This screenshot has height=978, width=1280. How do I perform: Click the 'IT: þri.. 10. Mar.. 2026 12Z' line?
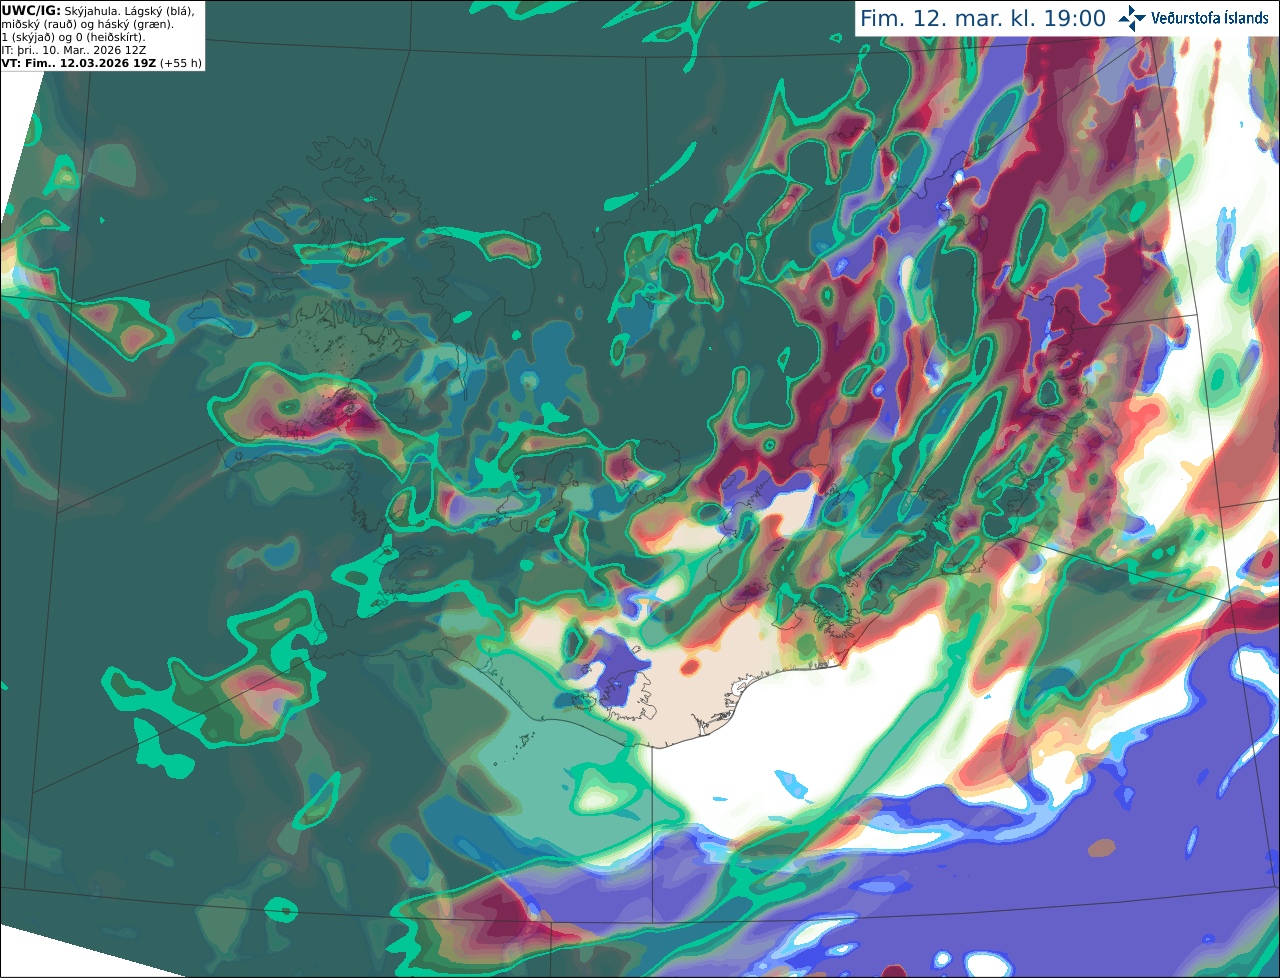[x=74, y=50]
